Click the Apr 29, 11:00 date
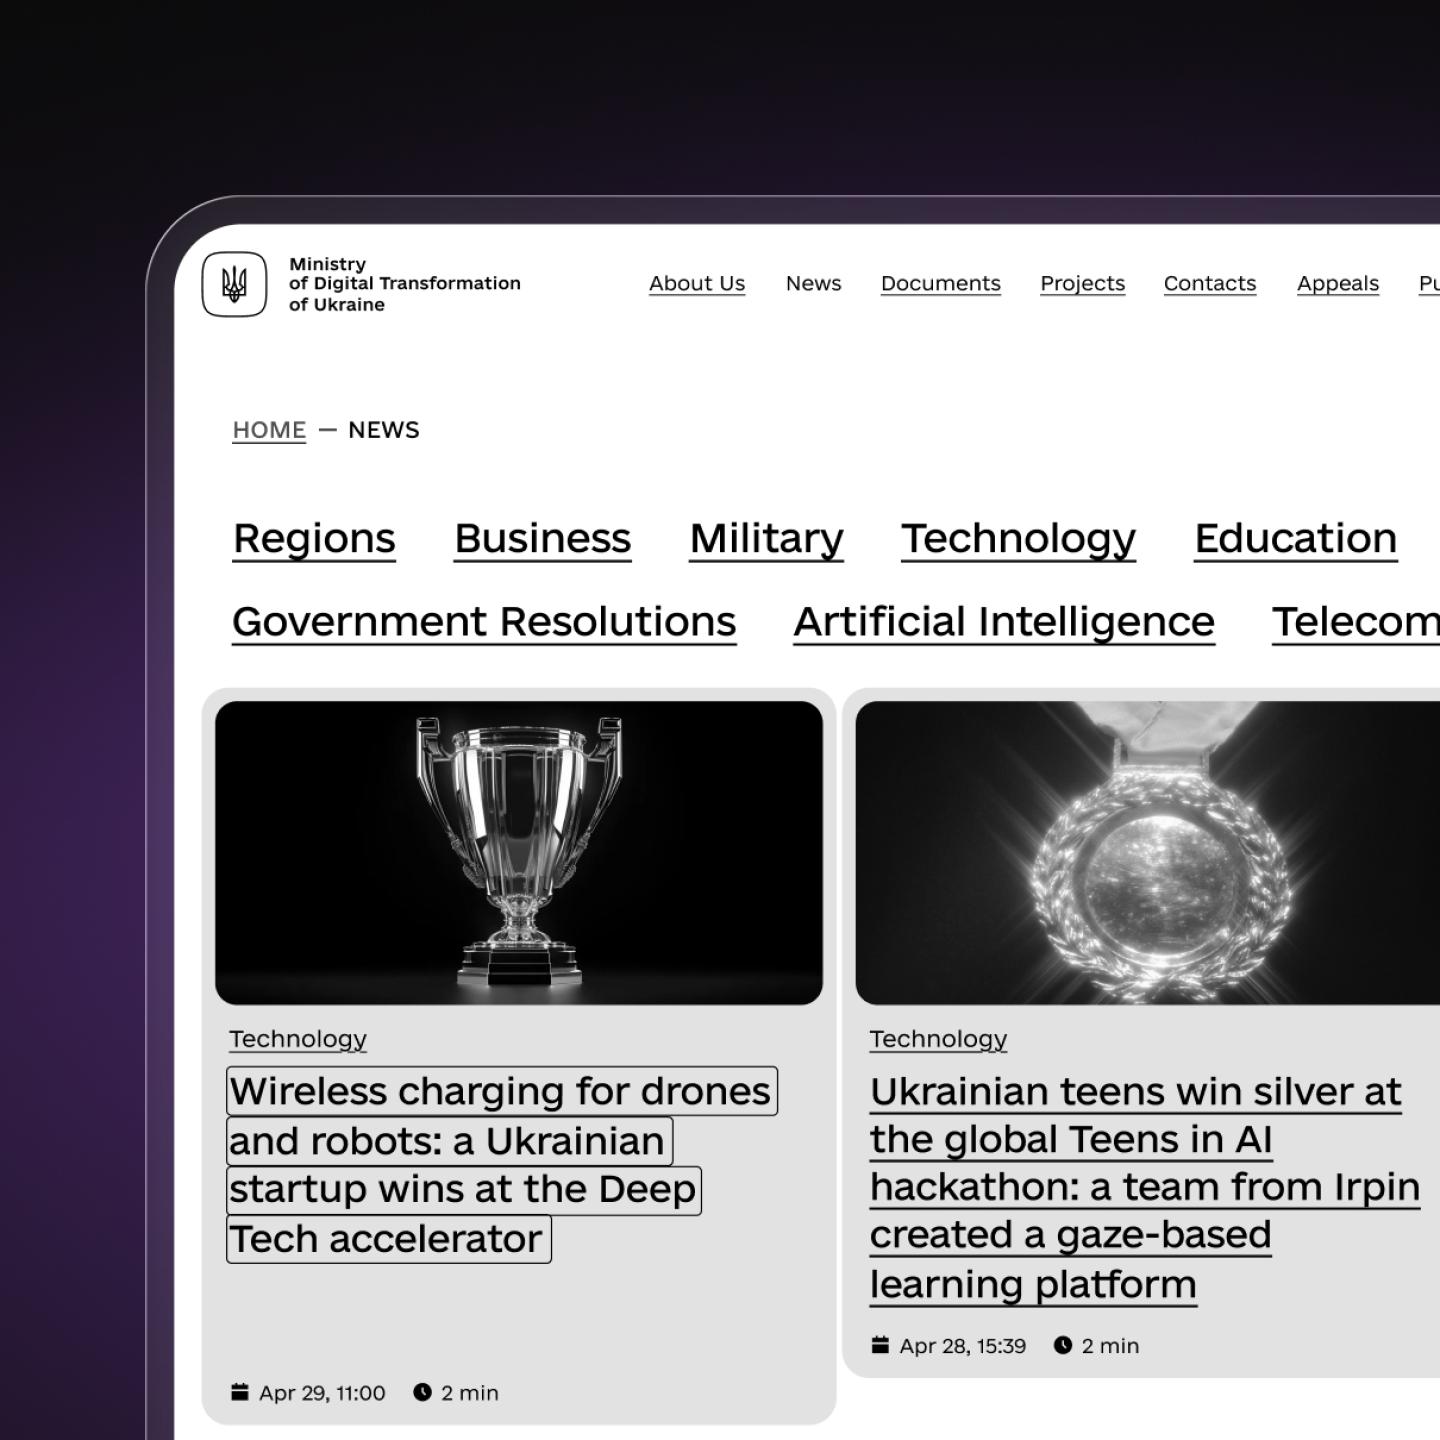 coord(322,1393)
